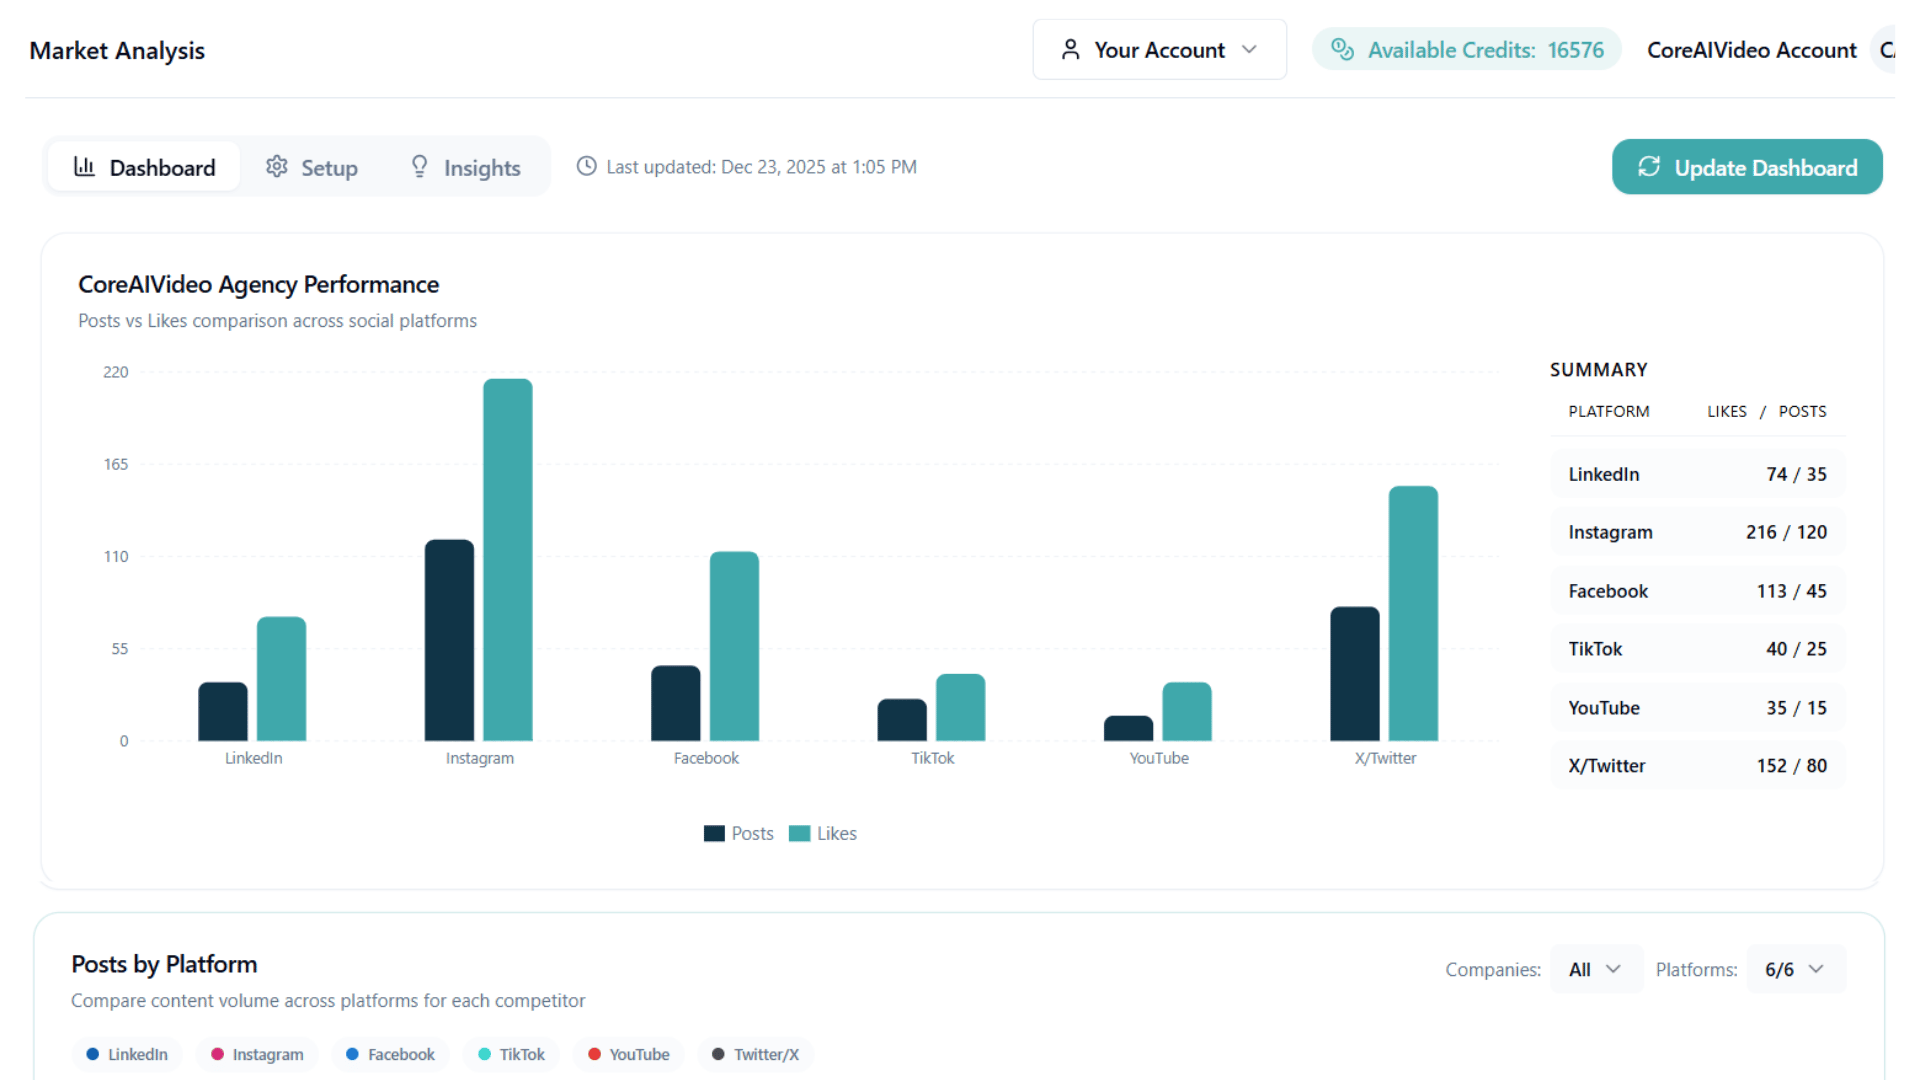Click the user icon in Your Account
The image size is (1920, 1080).
point(1070,50)
